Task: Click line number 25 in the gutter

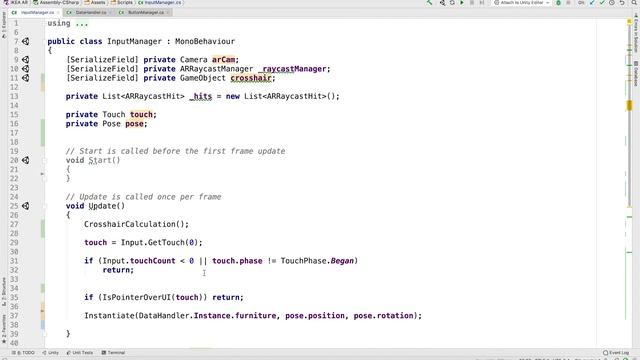Action: [14, 206]
